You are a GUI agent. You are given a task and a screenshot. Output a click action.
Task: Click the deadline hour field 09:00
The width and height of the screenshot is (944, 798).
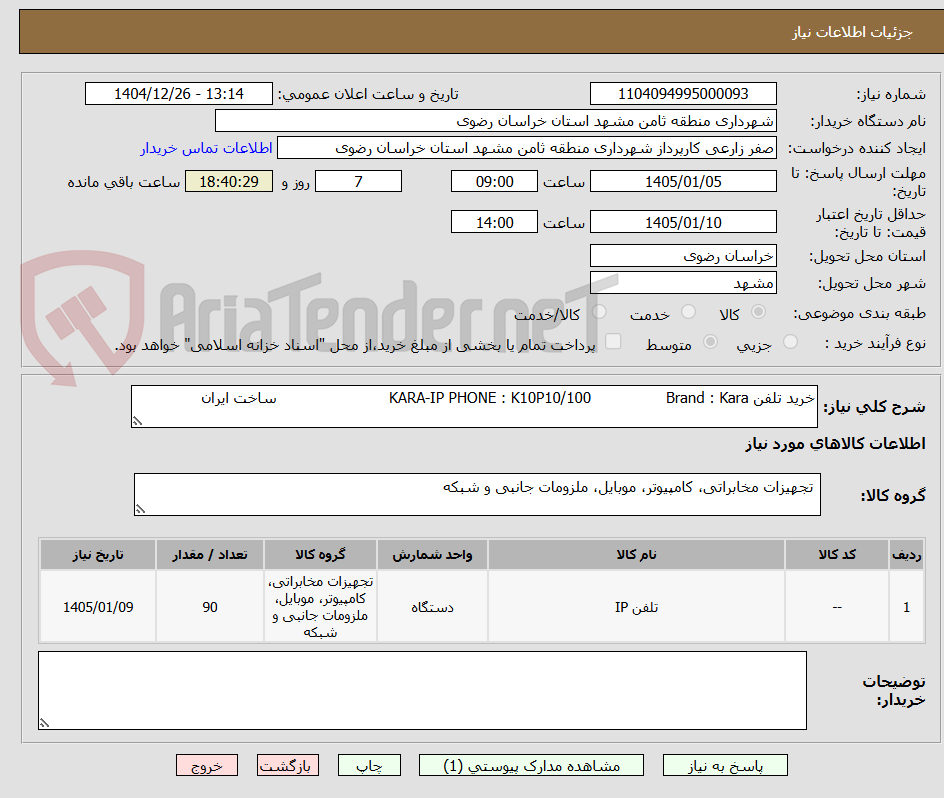[494, 181]
